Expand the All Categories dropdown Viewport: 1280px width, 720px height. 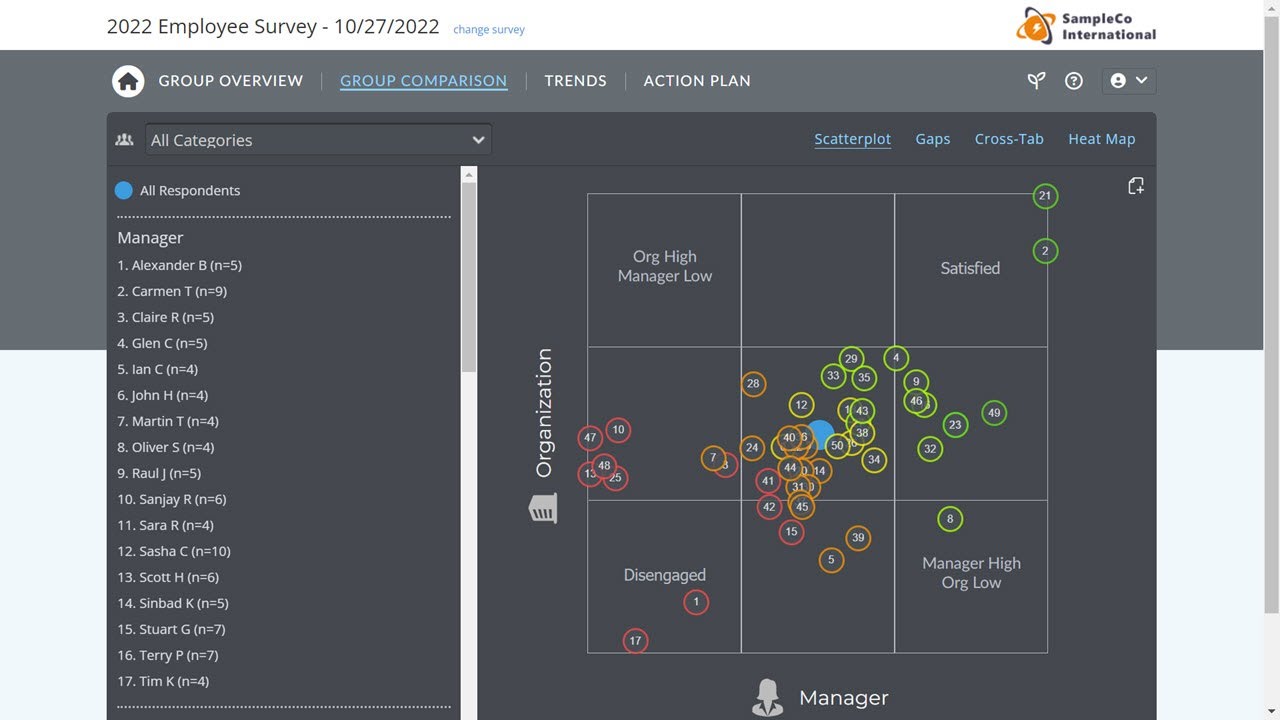[318, 140]
